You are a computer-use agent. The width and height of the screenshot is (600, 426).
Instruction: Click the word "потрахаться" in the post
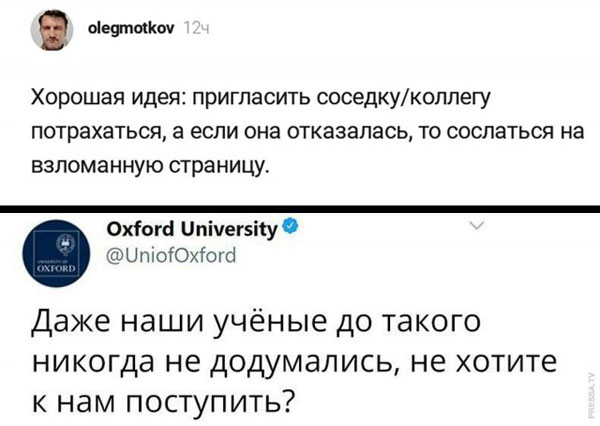[91, 130]
